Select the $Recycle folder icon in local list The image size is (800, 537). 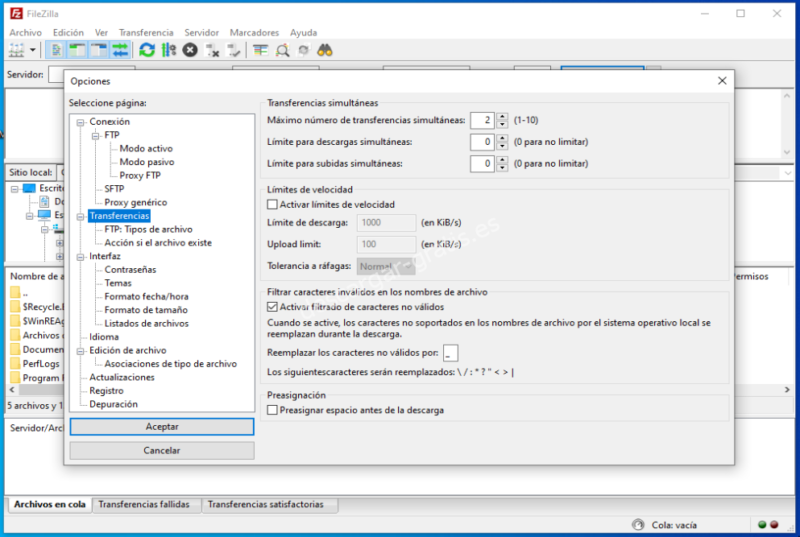(x=15, y=306)
